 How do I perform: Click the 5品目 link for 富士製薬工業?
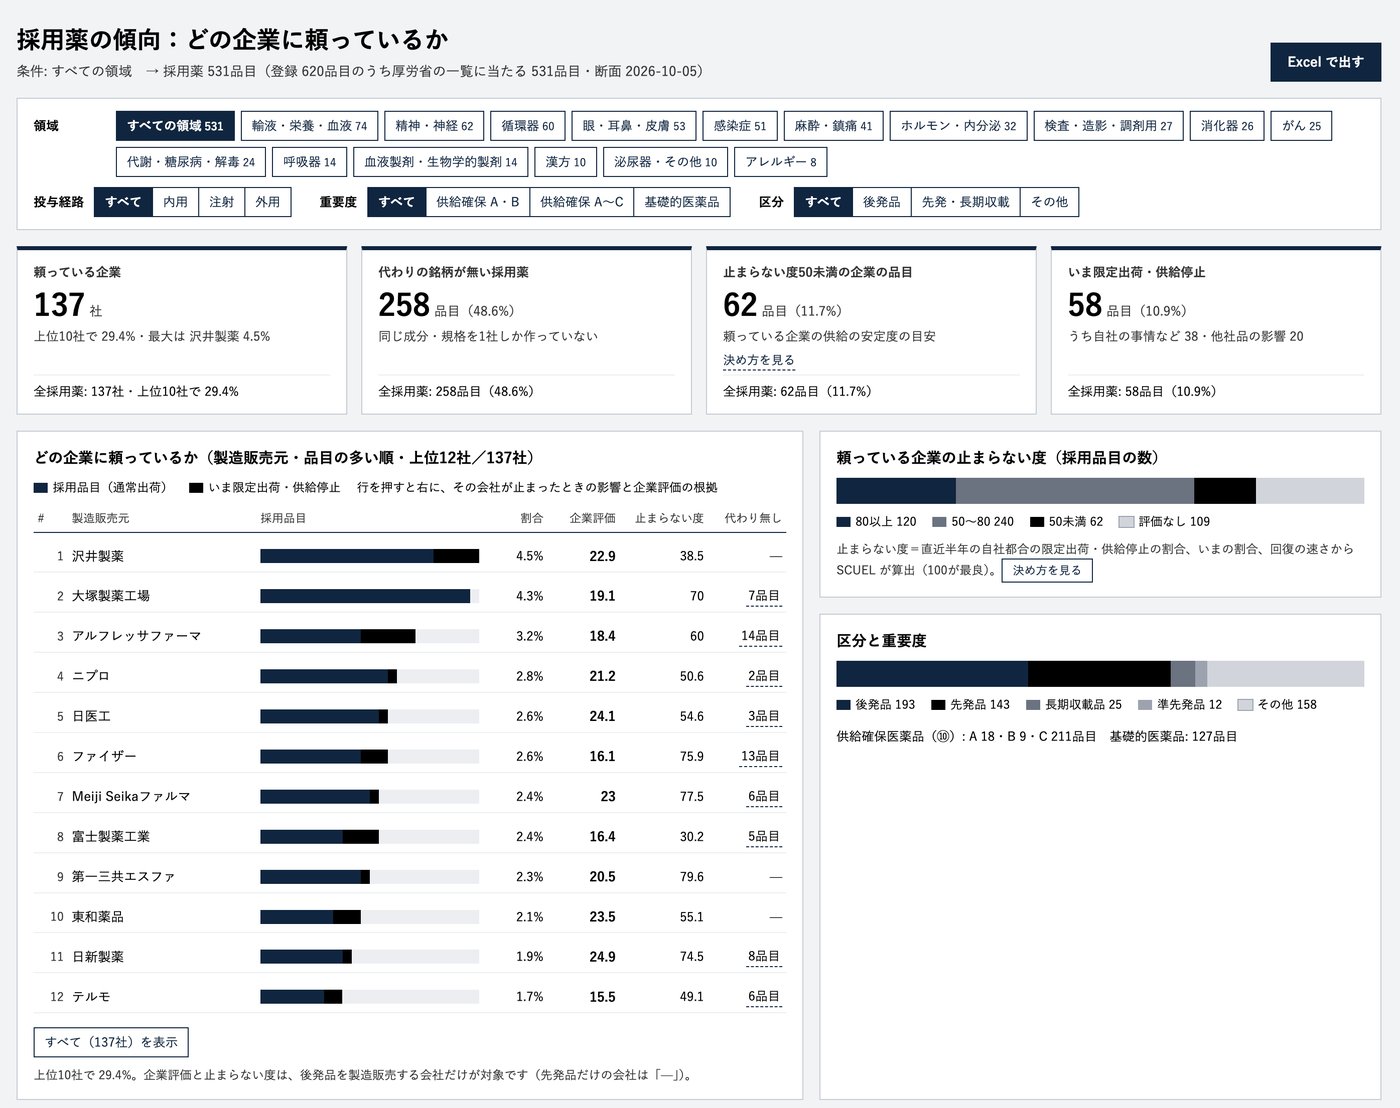[764, 836]
